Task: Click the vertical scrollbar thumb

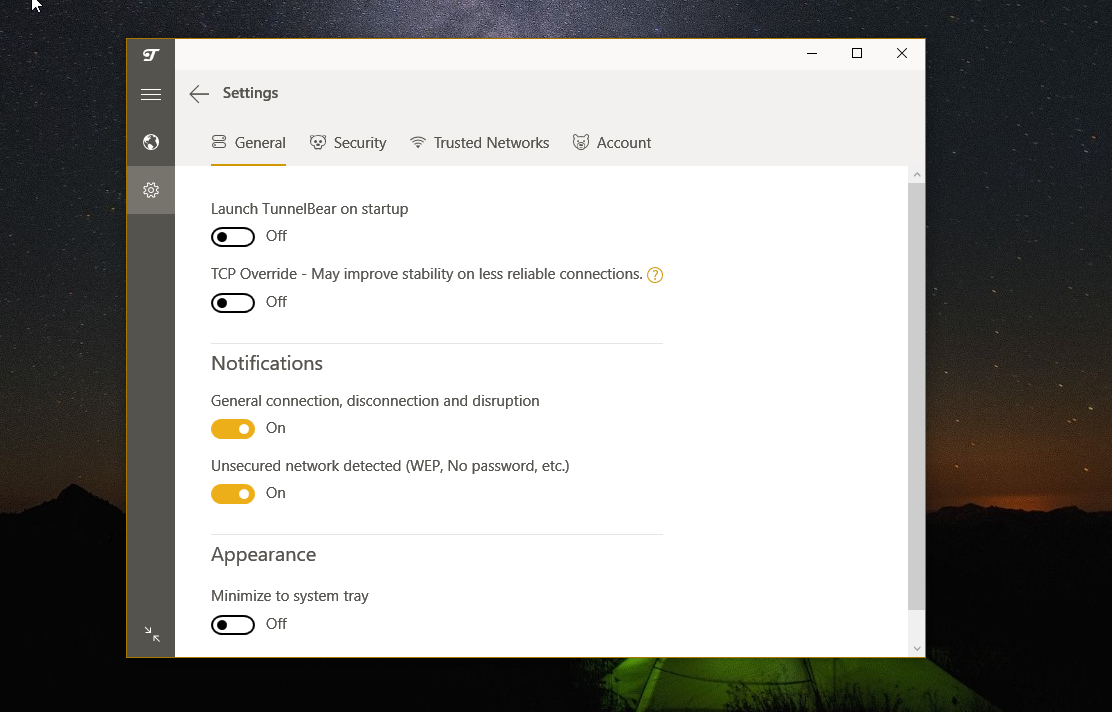Action: pyautogui.click(x=916, y=396)
